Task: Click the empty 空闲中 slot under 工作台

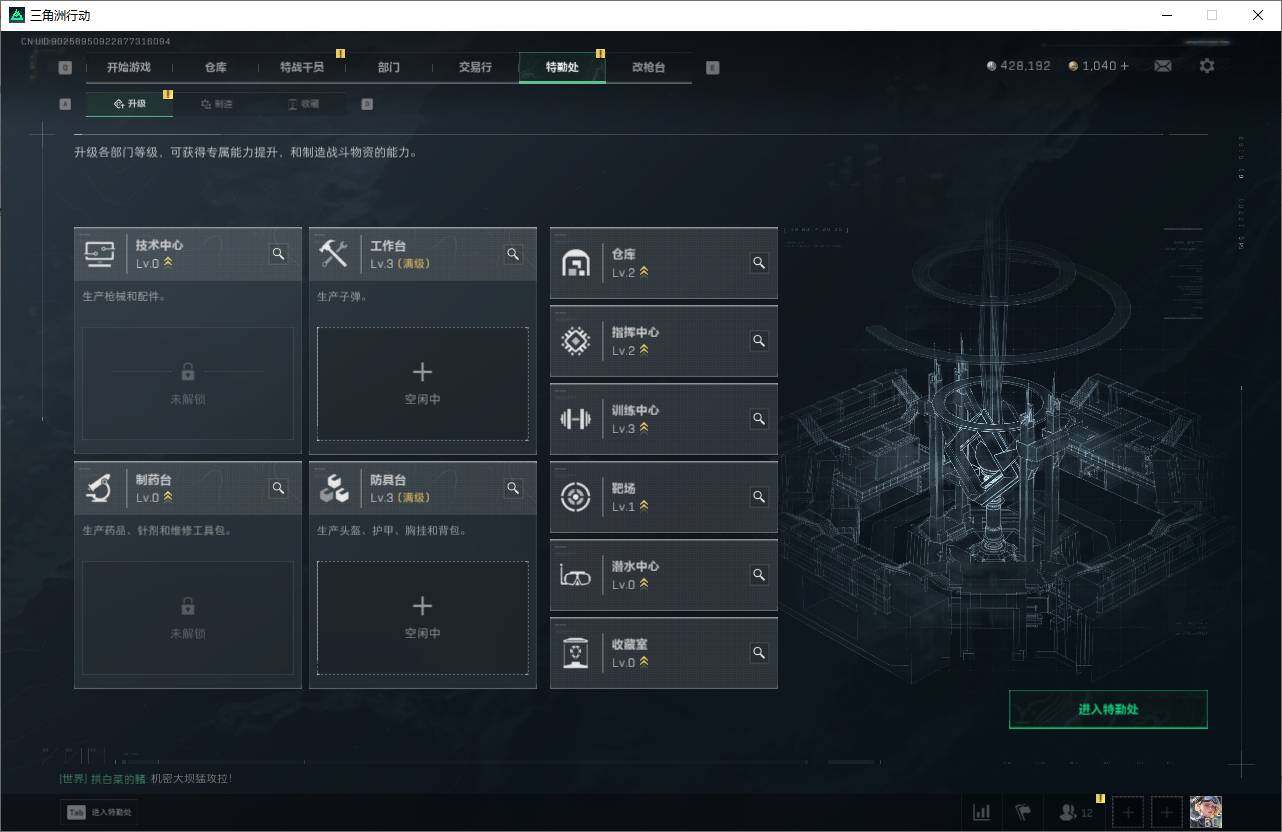Action: click(x=422, y=383)
